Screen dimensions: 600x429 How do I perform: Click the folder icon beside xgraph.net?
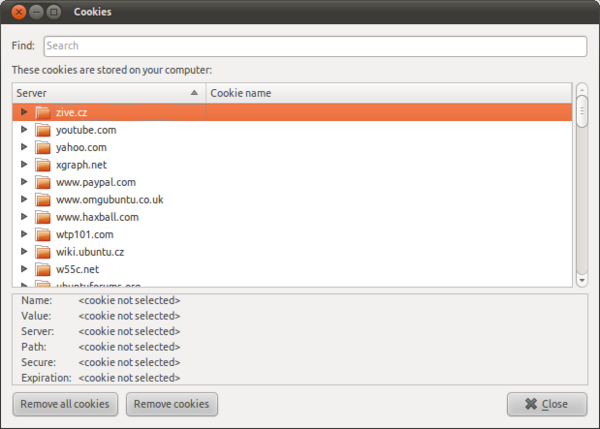(42, 165)
